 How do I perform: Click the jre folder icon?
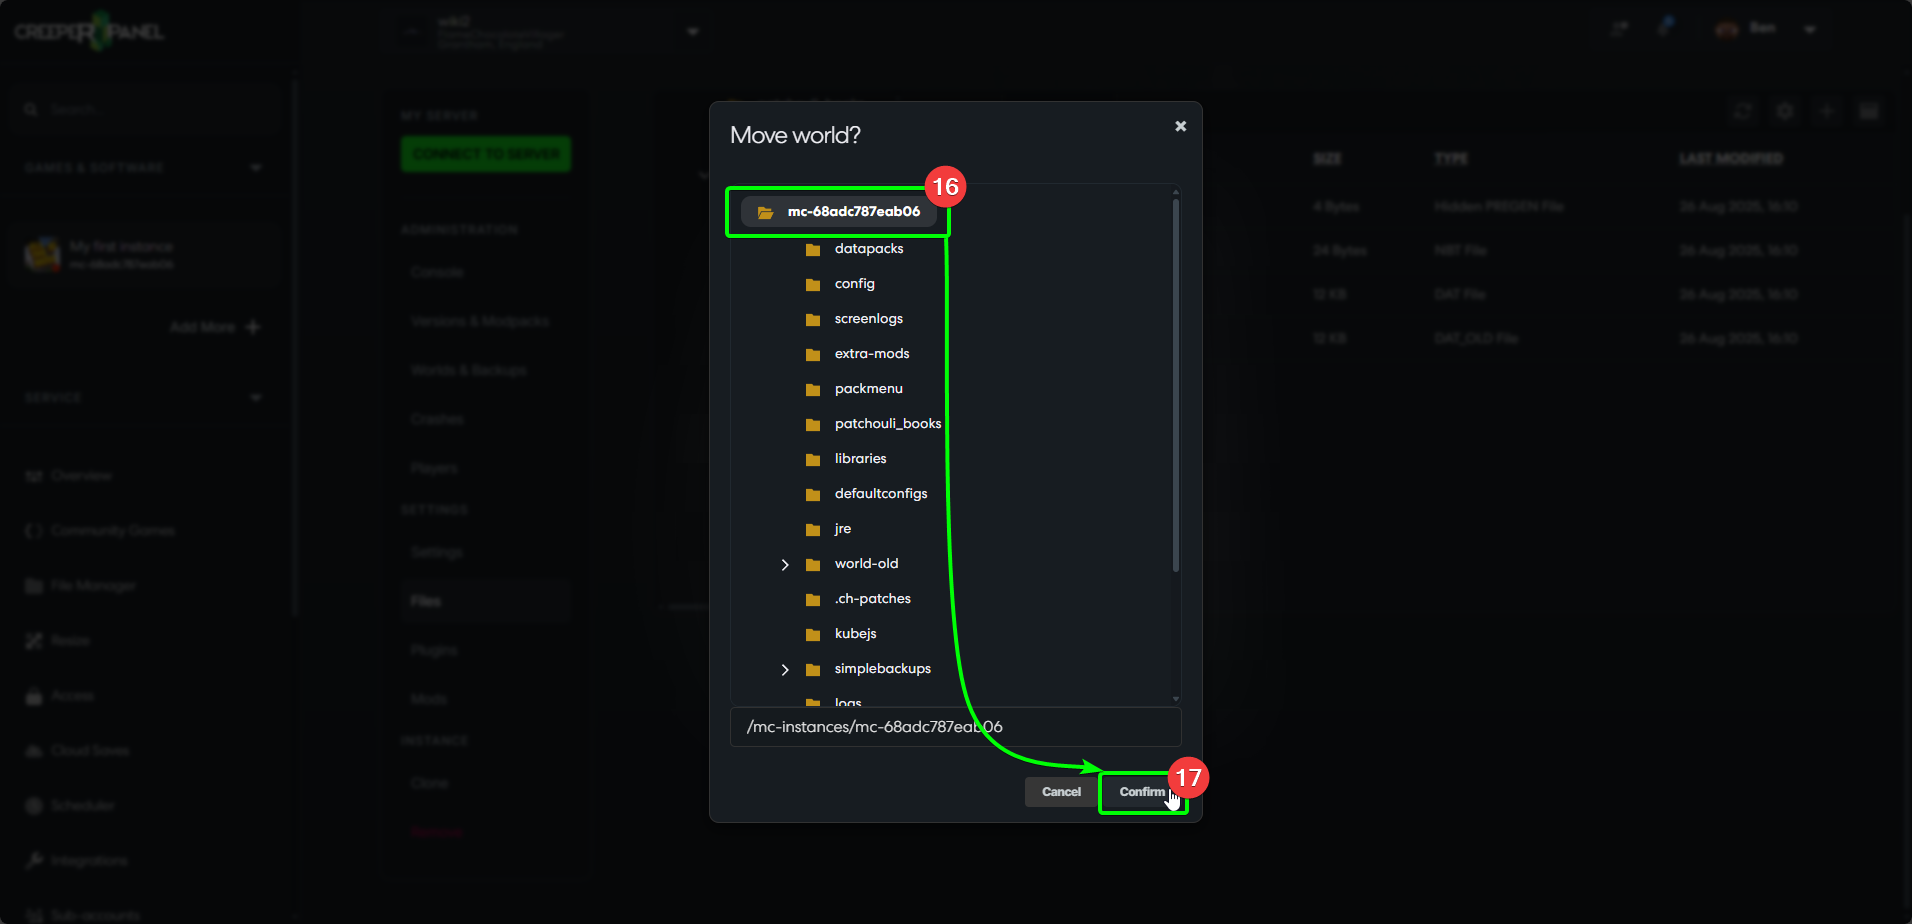[813, 530]
